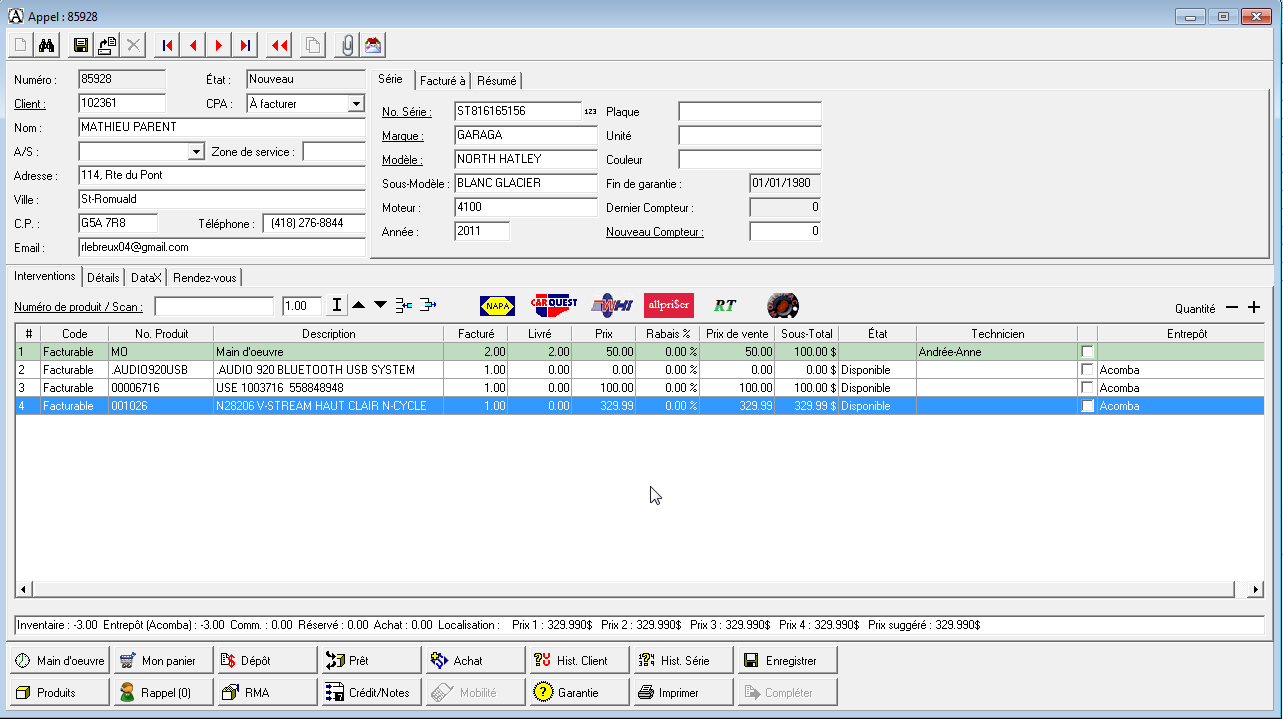Click the floppy disk save icon

point(81,45)
